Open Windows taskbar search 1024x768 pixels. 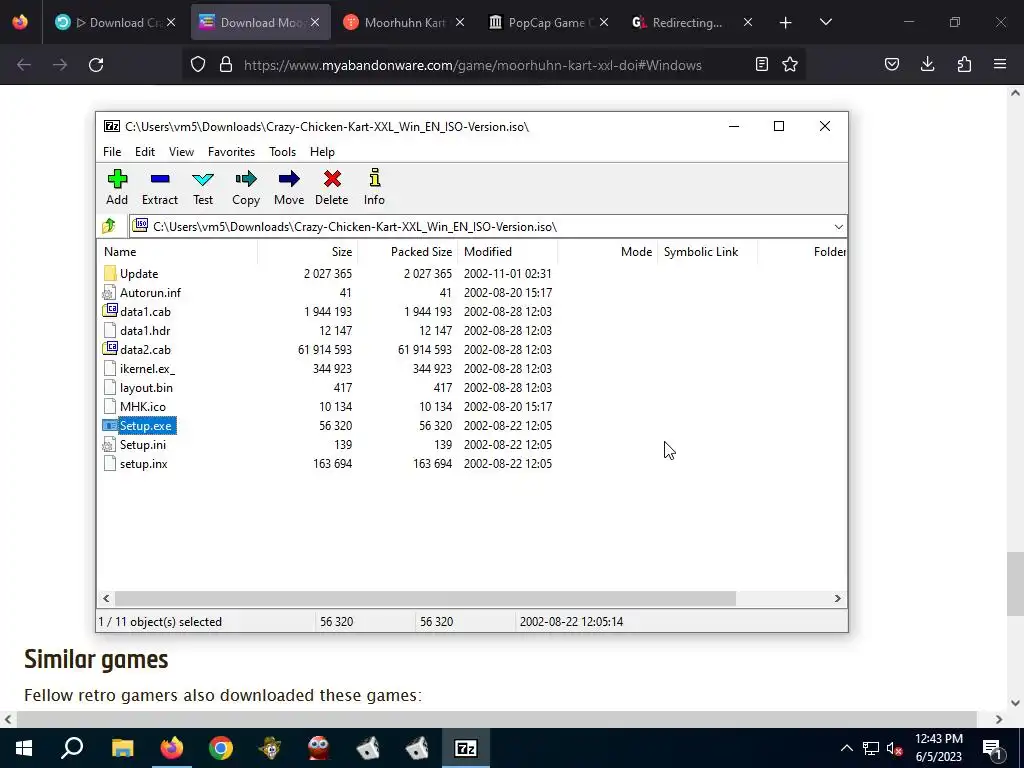click(72, 748)
